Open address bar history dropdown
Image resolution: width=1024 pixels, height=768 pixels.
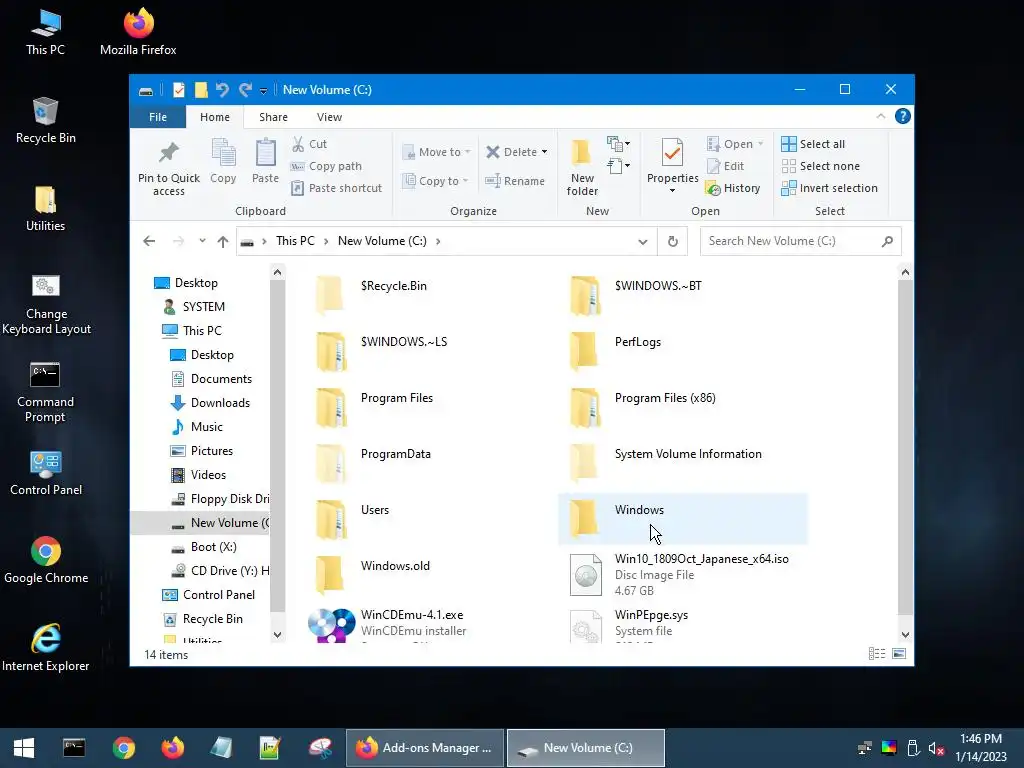[x=643, y=242]
